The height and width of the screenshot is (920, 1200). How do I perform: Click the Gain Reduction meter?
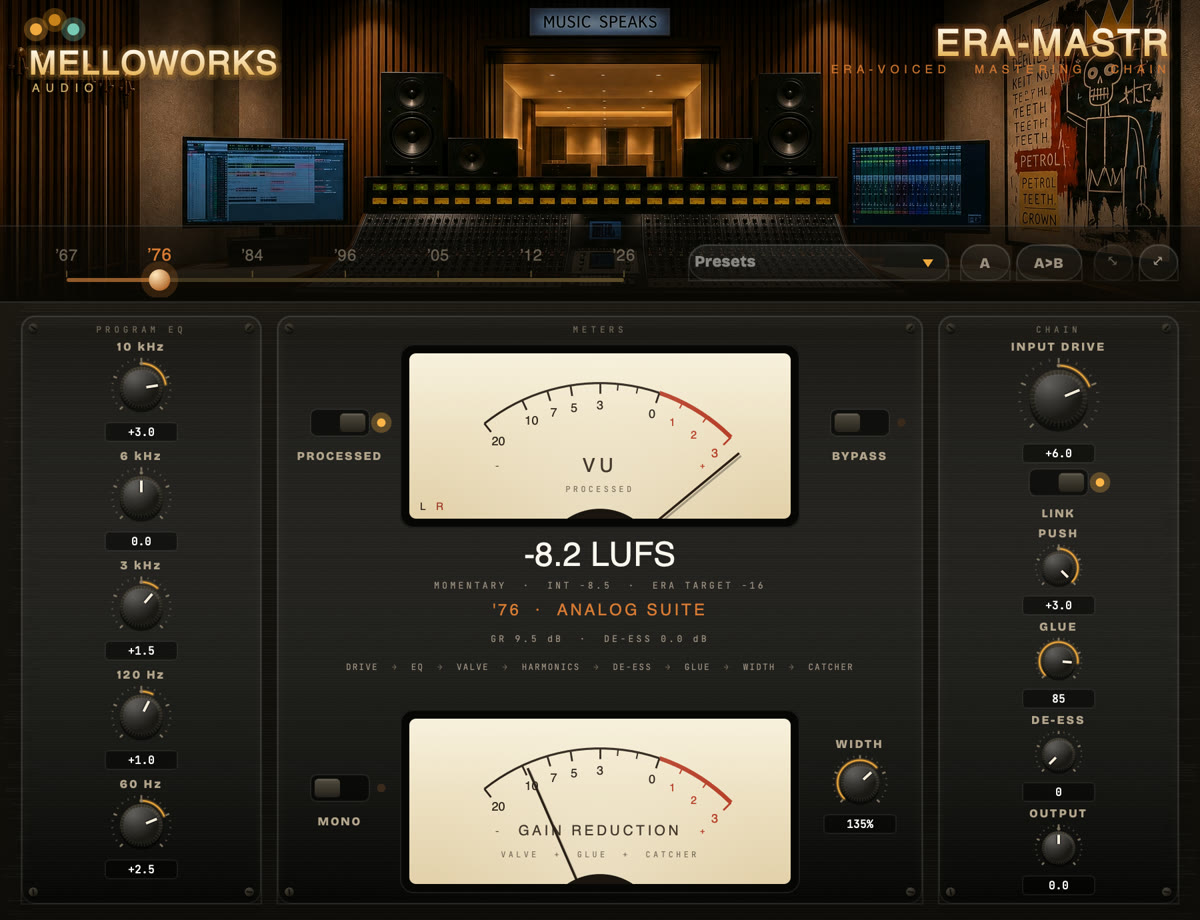[600, 801]
